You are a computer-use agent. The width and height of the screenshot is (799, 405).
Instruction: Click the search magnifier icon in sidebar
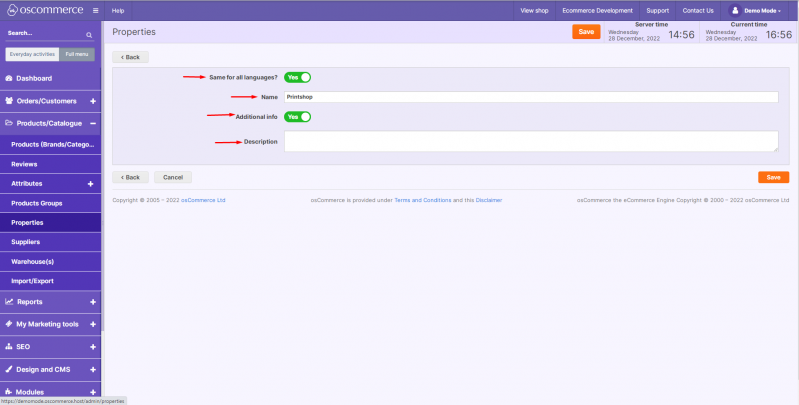click(x=89, y=34)
